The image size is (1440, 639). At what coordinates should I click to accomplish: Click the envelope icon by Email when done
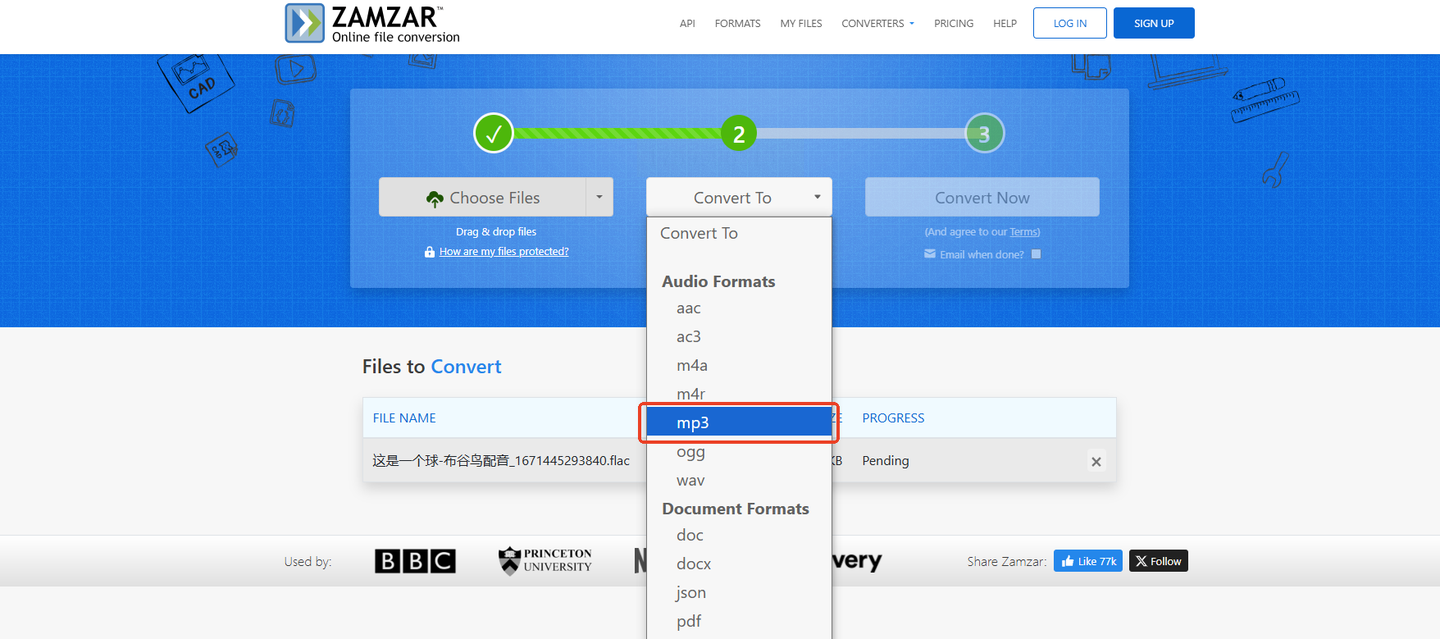(x=930, y=254)
